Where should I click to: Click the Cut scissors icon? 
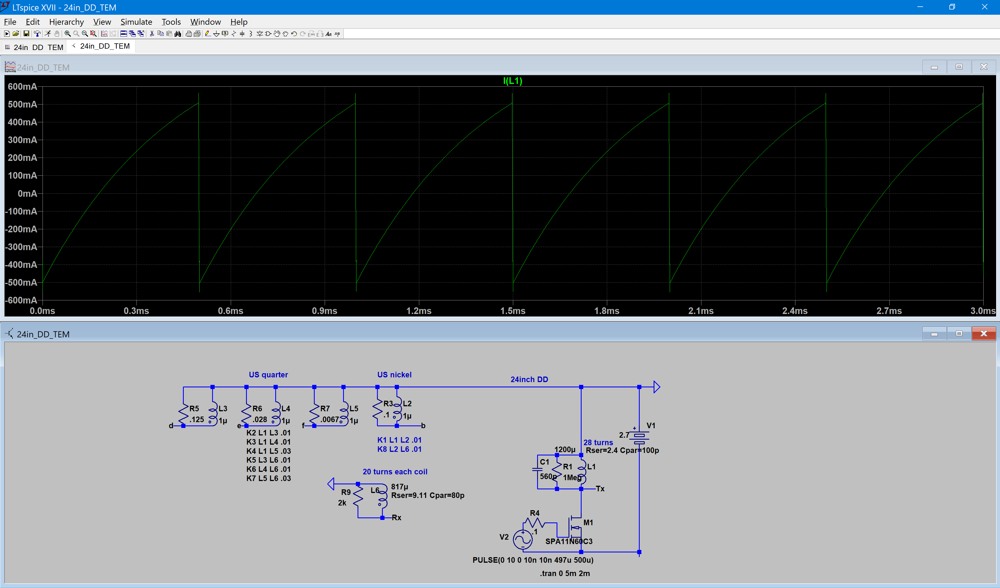(151, 34)
